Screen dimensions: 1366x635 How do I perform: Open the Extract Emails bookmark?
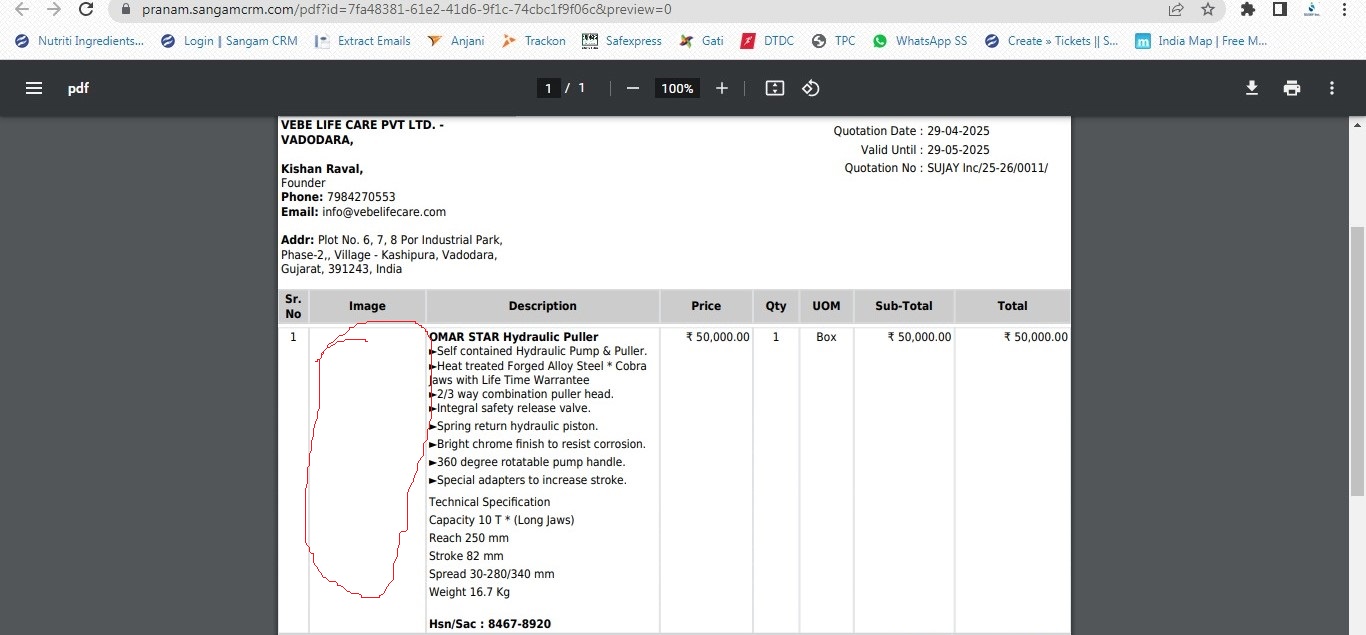tap(363, 41)
